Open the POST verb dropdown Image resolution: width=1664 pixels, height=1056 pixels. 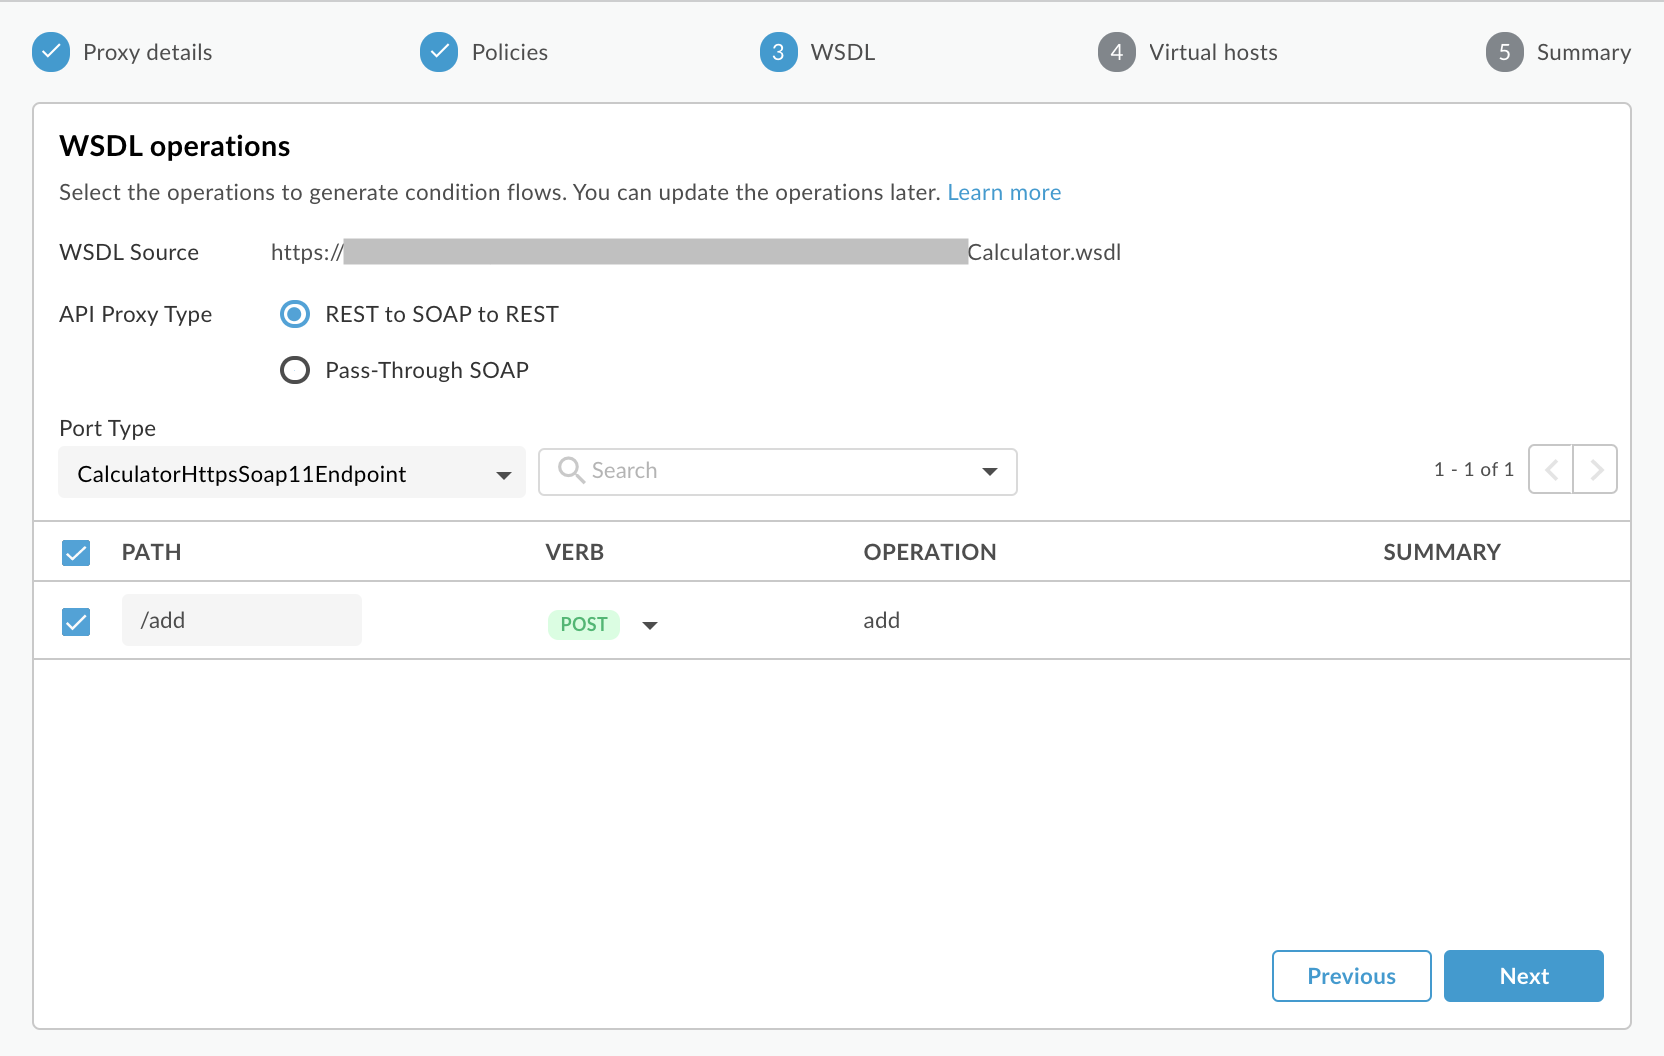[650, 625]
